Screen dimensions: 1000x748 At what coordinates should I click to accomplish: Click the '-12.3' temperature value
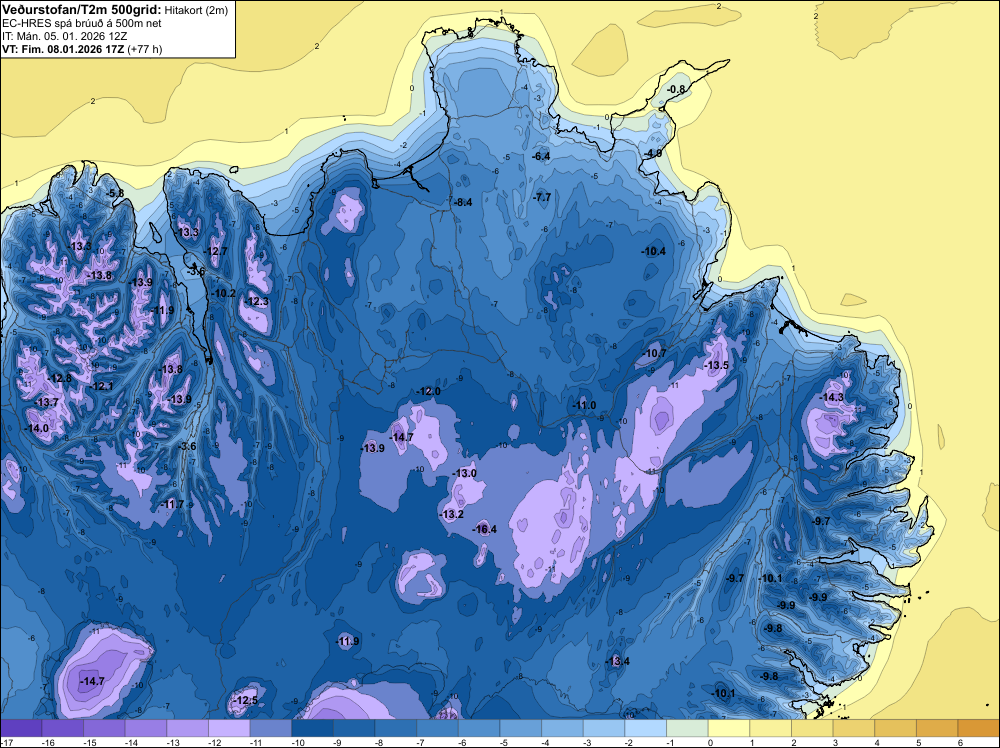click(x=257, y=302)
